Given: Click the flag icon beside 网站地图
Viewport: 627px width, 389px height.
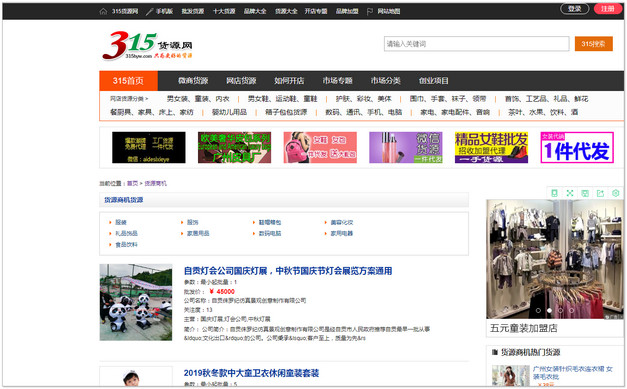Looking at the screenshot, I should 370,11.
